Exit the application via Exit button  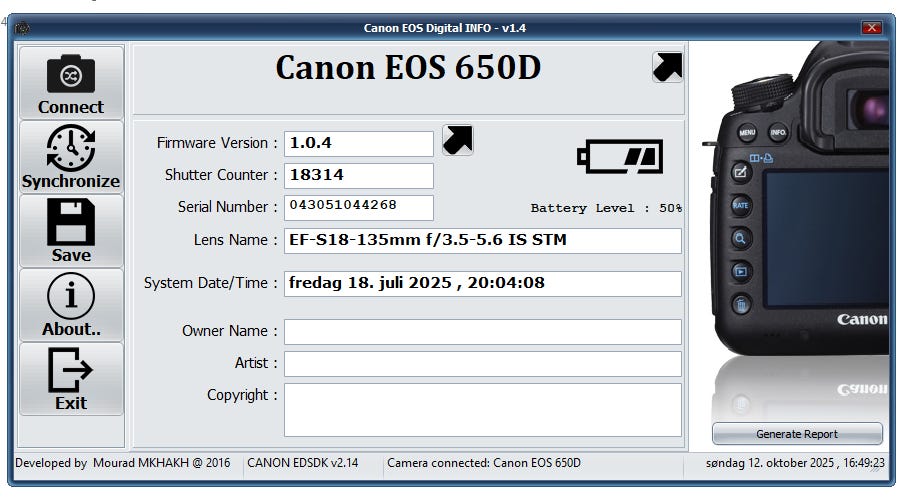[71, 379]
